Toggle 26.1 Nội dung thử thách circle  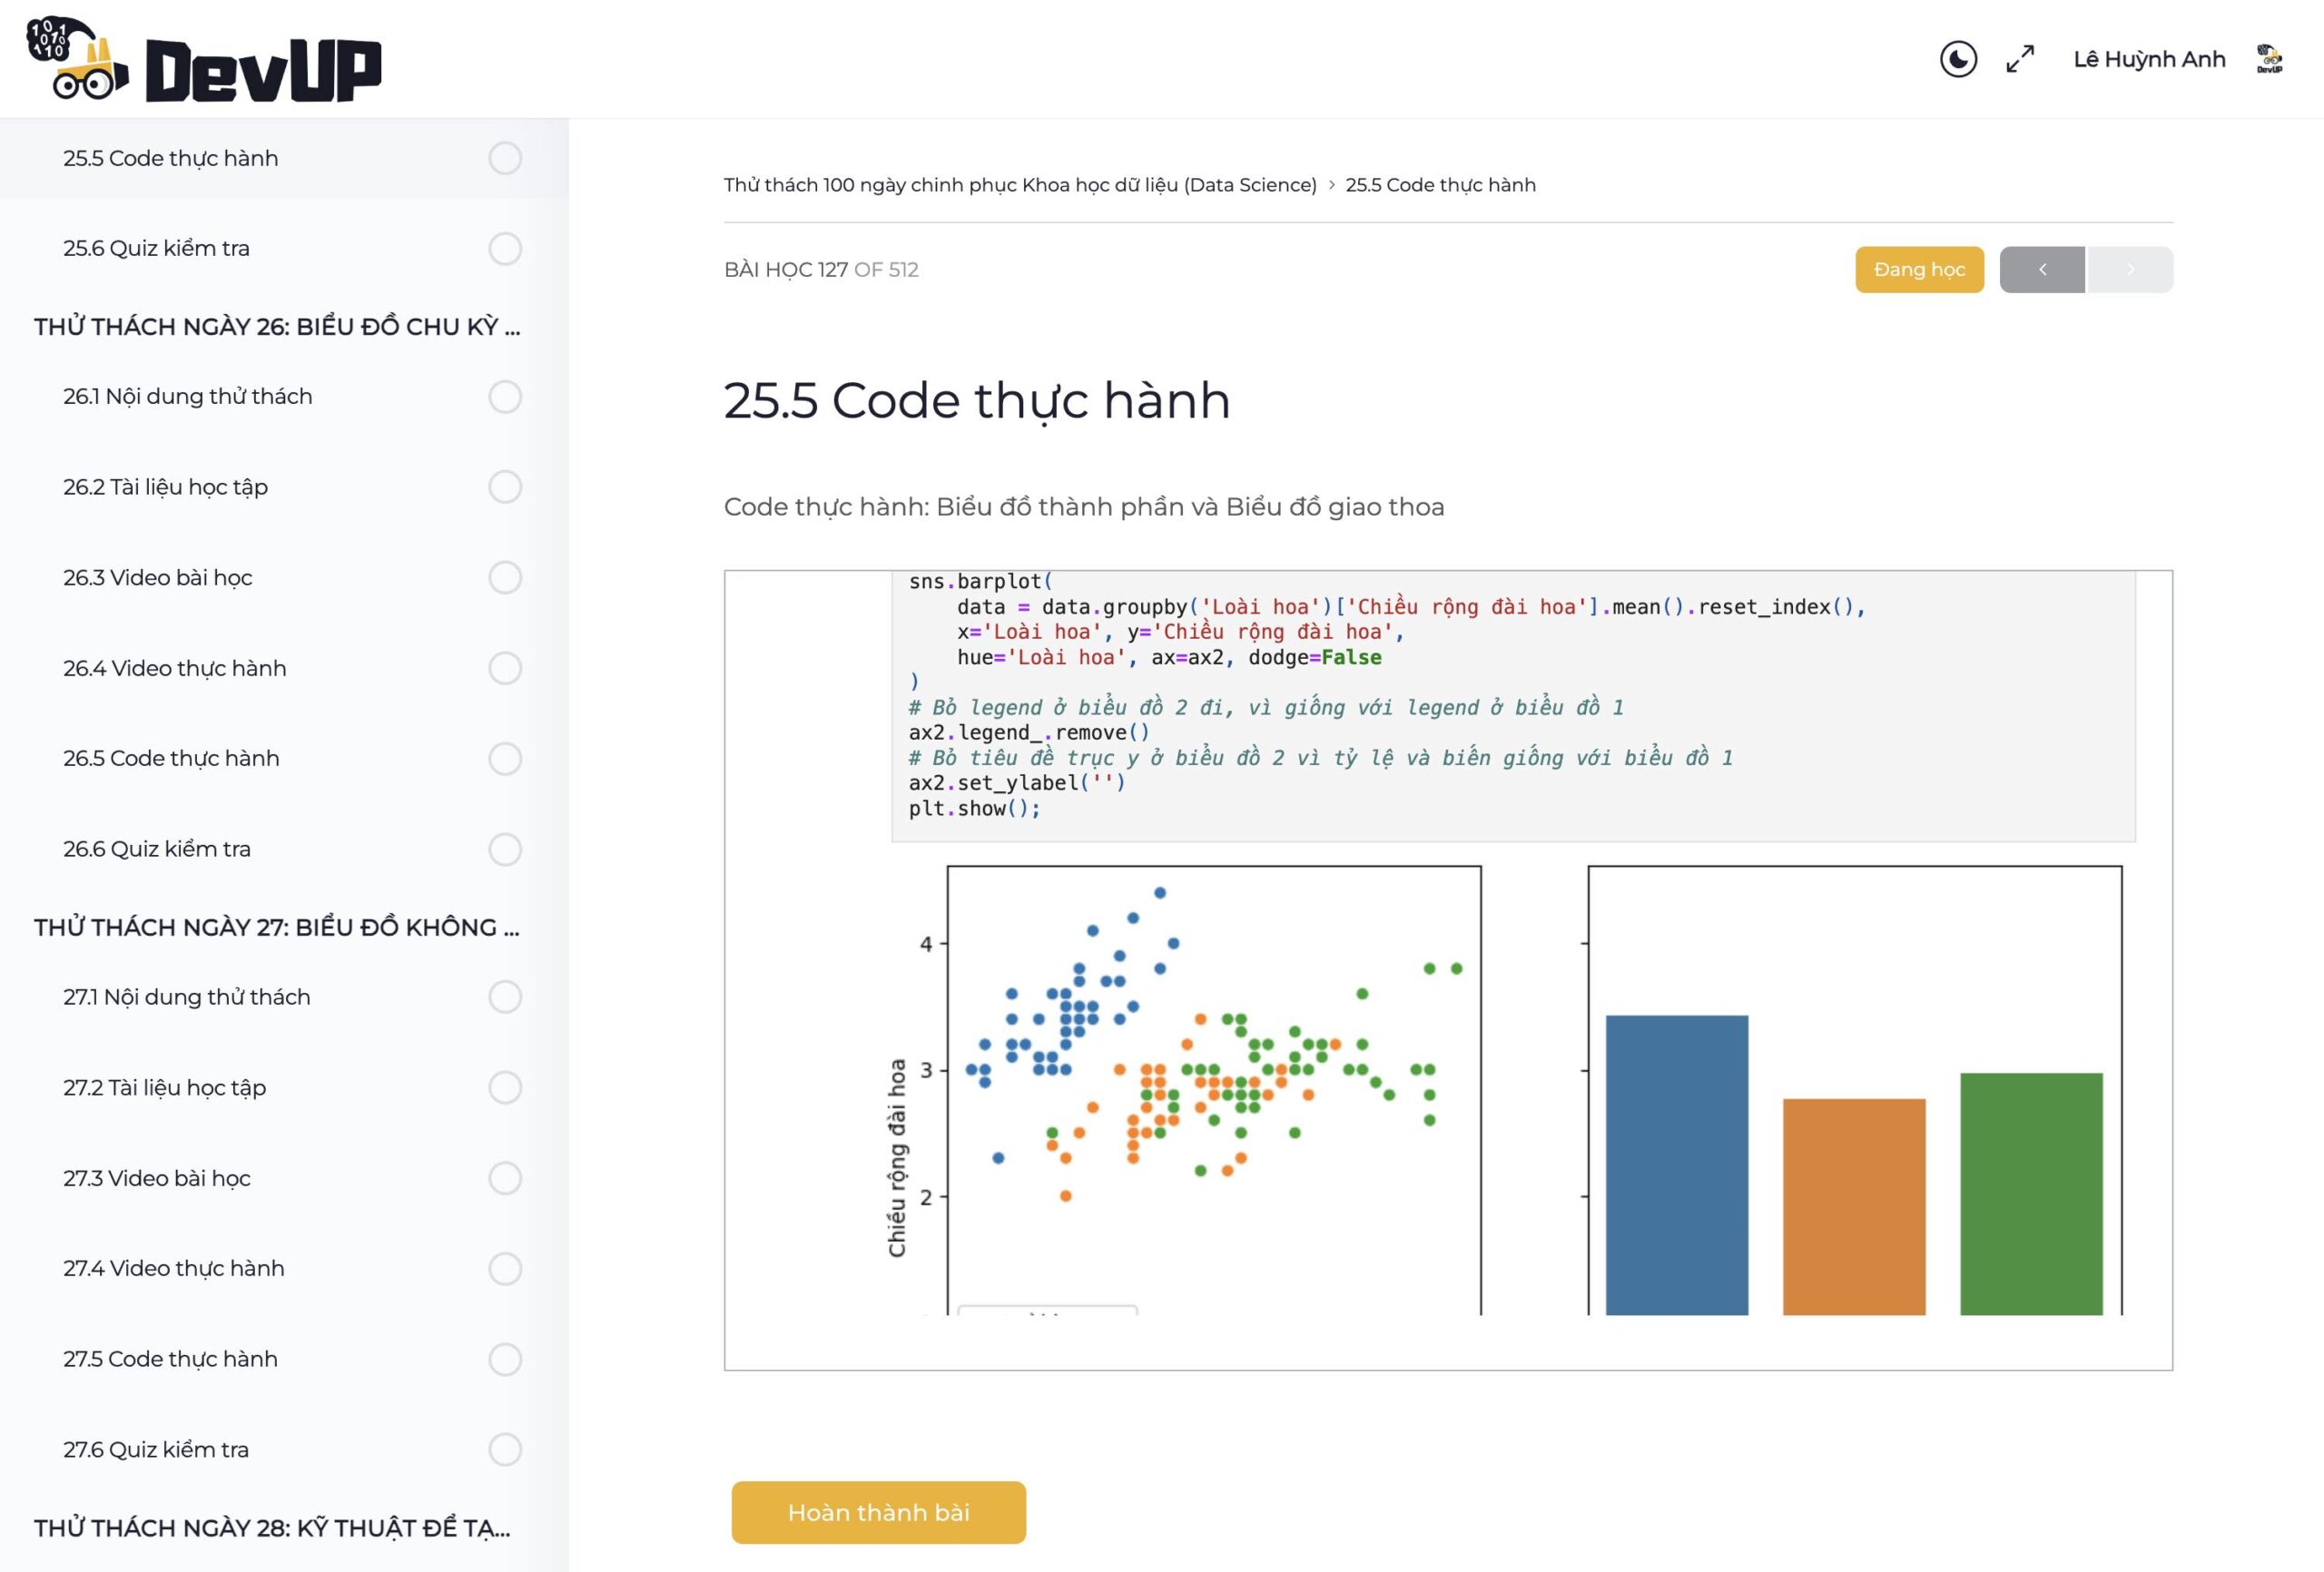point(505,396)
